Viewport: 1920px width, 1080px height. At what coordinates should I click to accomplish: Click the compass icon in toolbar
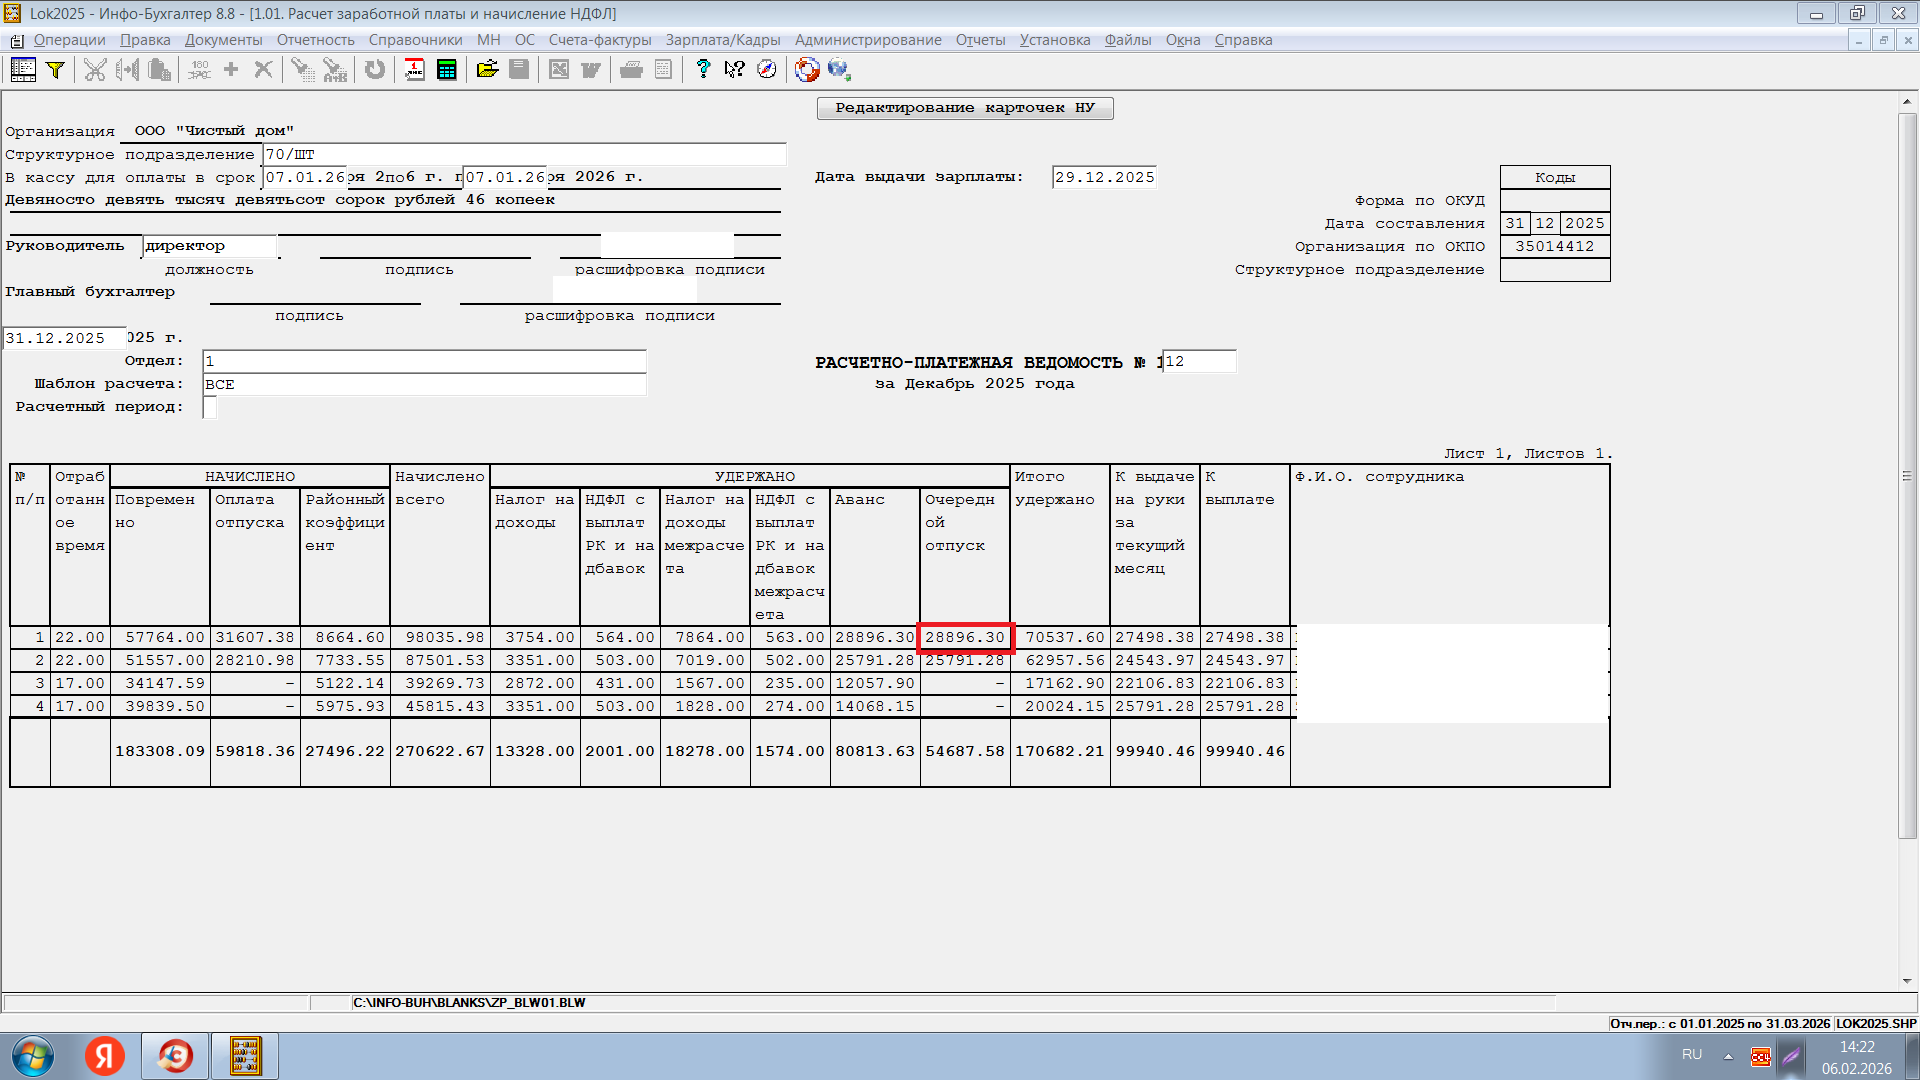767,70
